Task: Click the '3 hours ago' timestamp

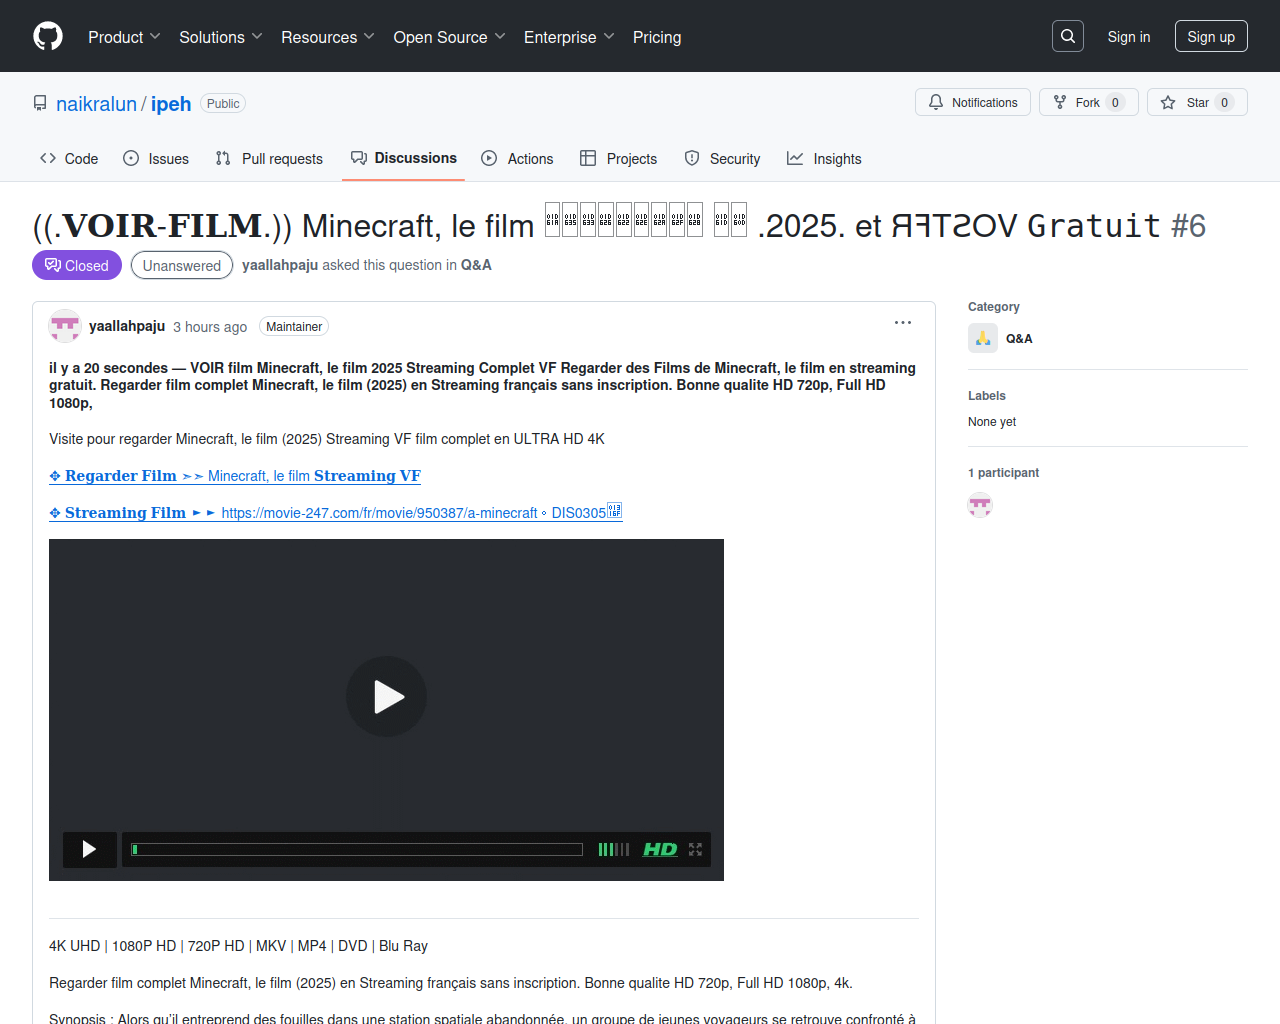Action: pyautogui.click(x=210, y=327)
